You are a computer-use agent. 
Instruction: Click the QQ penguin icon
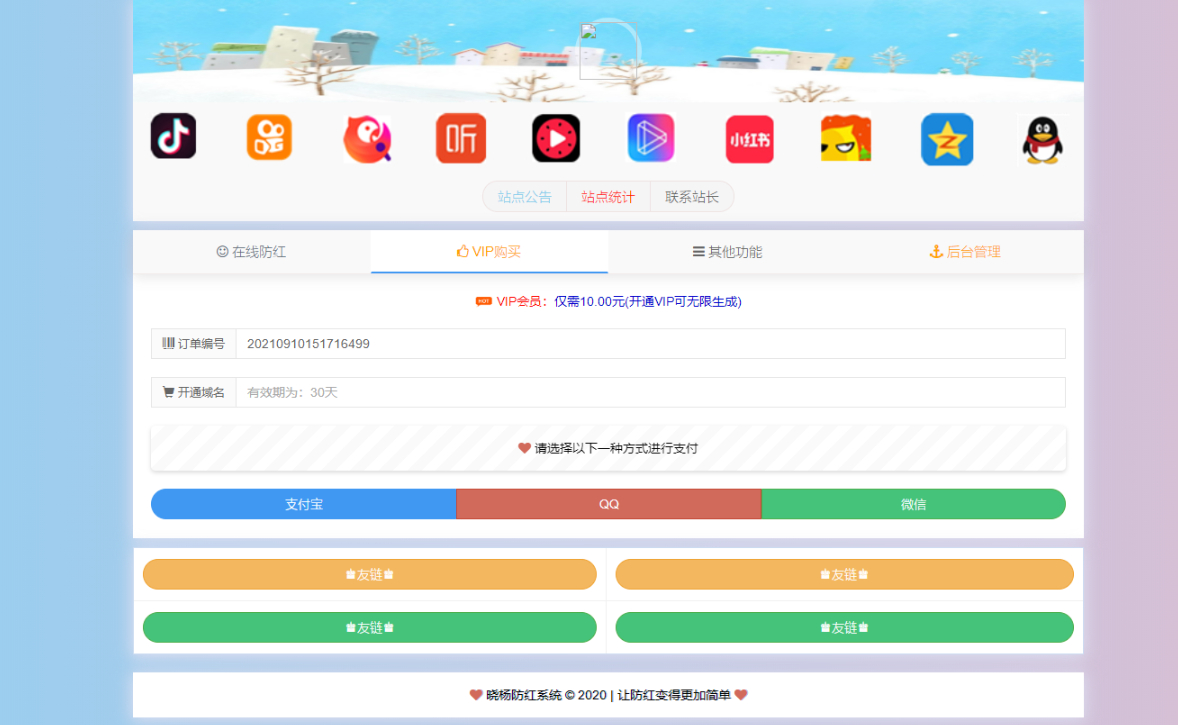pos(1043,140)
